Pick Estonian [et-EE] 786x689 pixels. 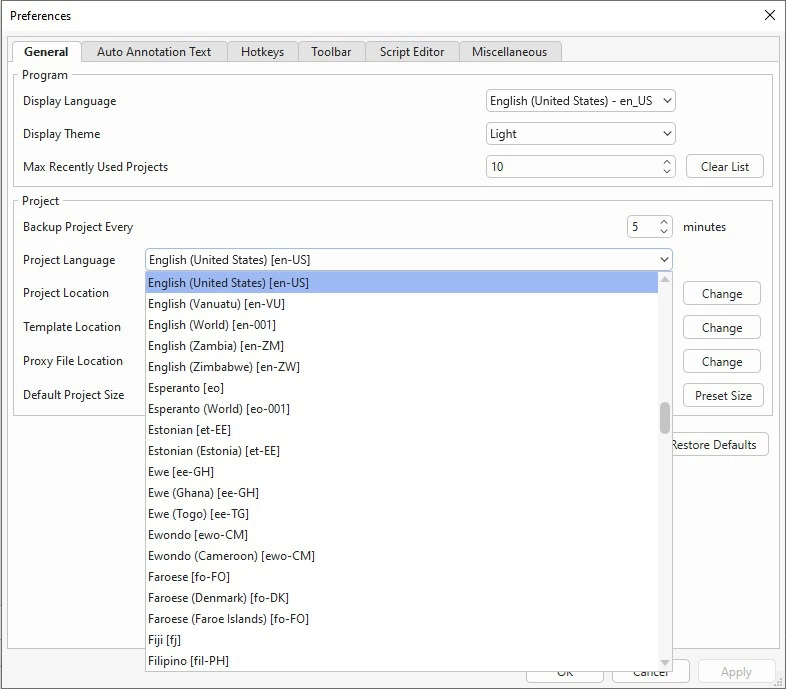coord(402,430)
